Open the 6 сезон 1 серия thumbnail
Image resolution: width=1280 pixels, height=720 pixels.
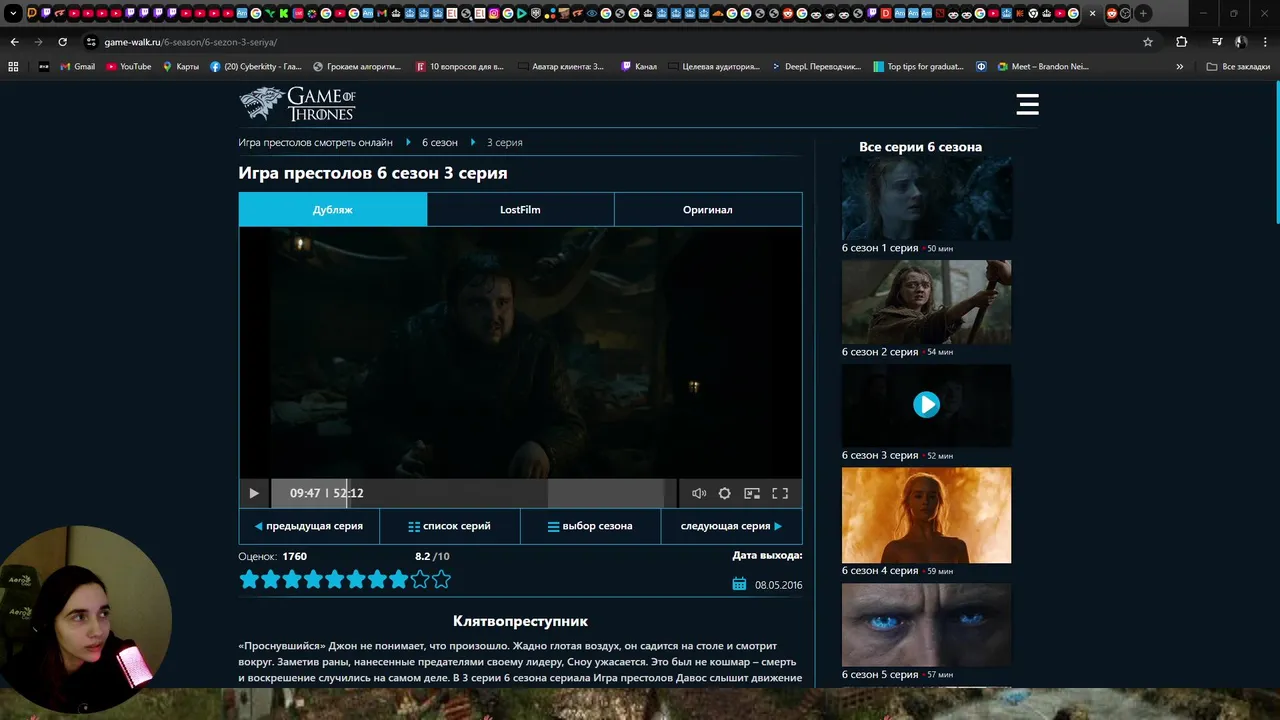tap(926, 198)
